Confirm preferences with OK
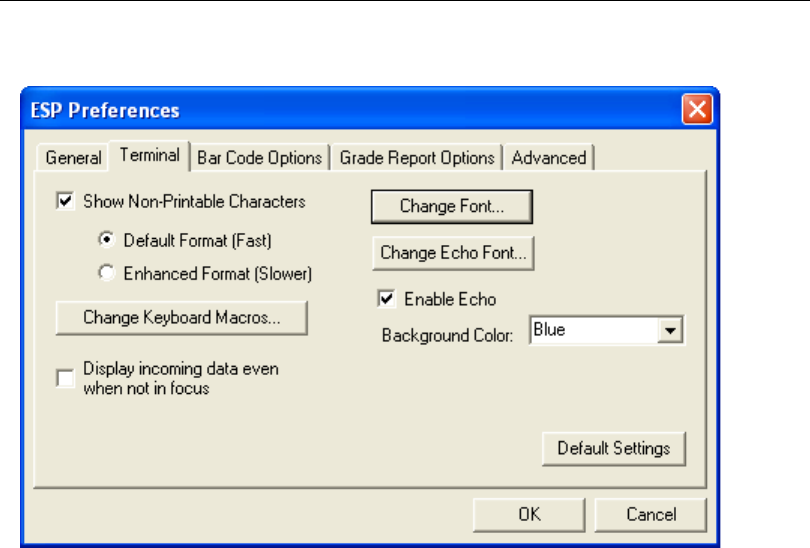Screen dimensions: 810x548 pyautogui.click(x=529, y=515)
